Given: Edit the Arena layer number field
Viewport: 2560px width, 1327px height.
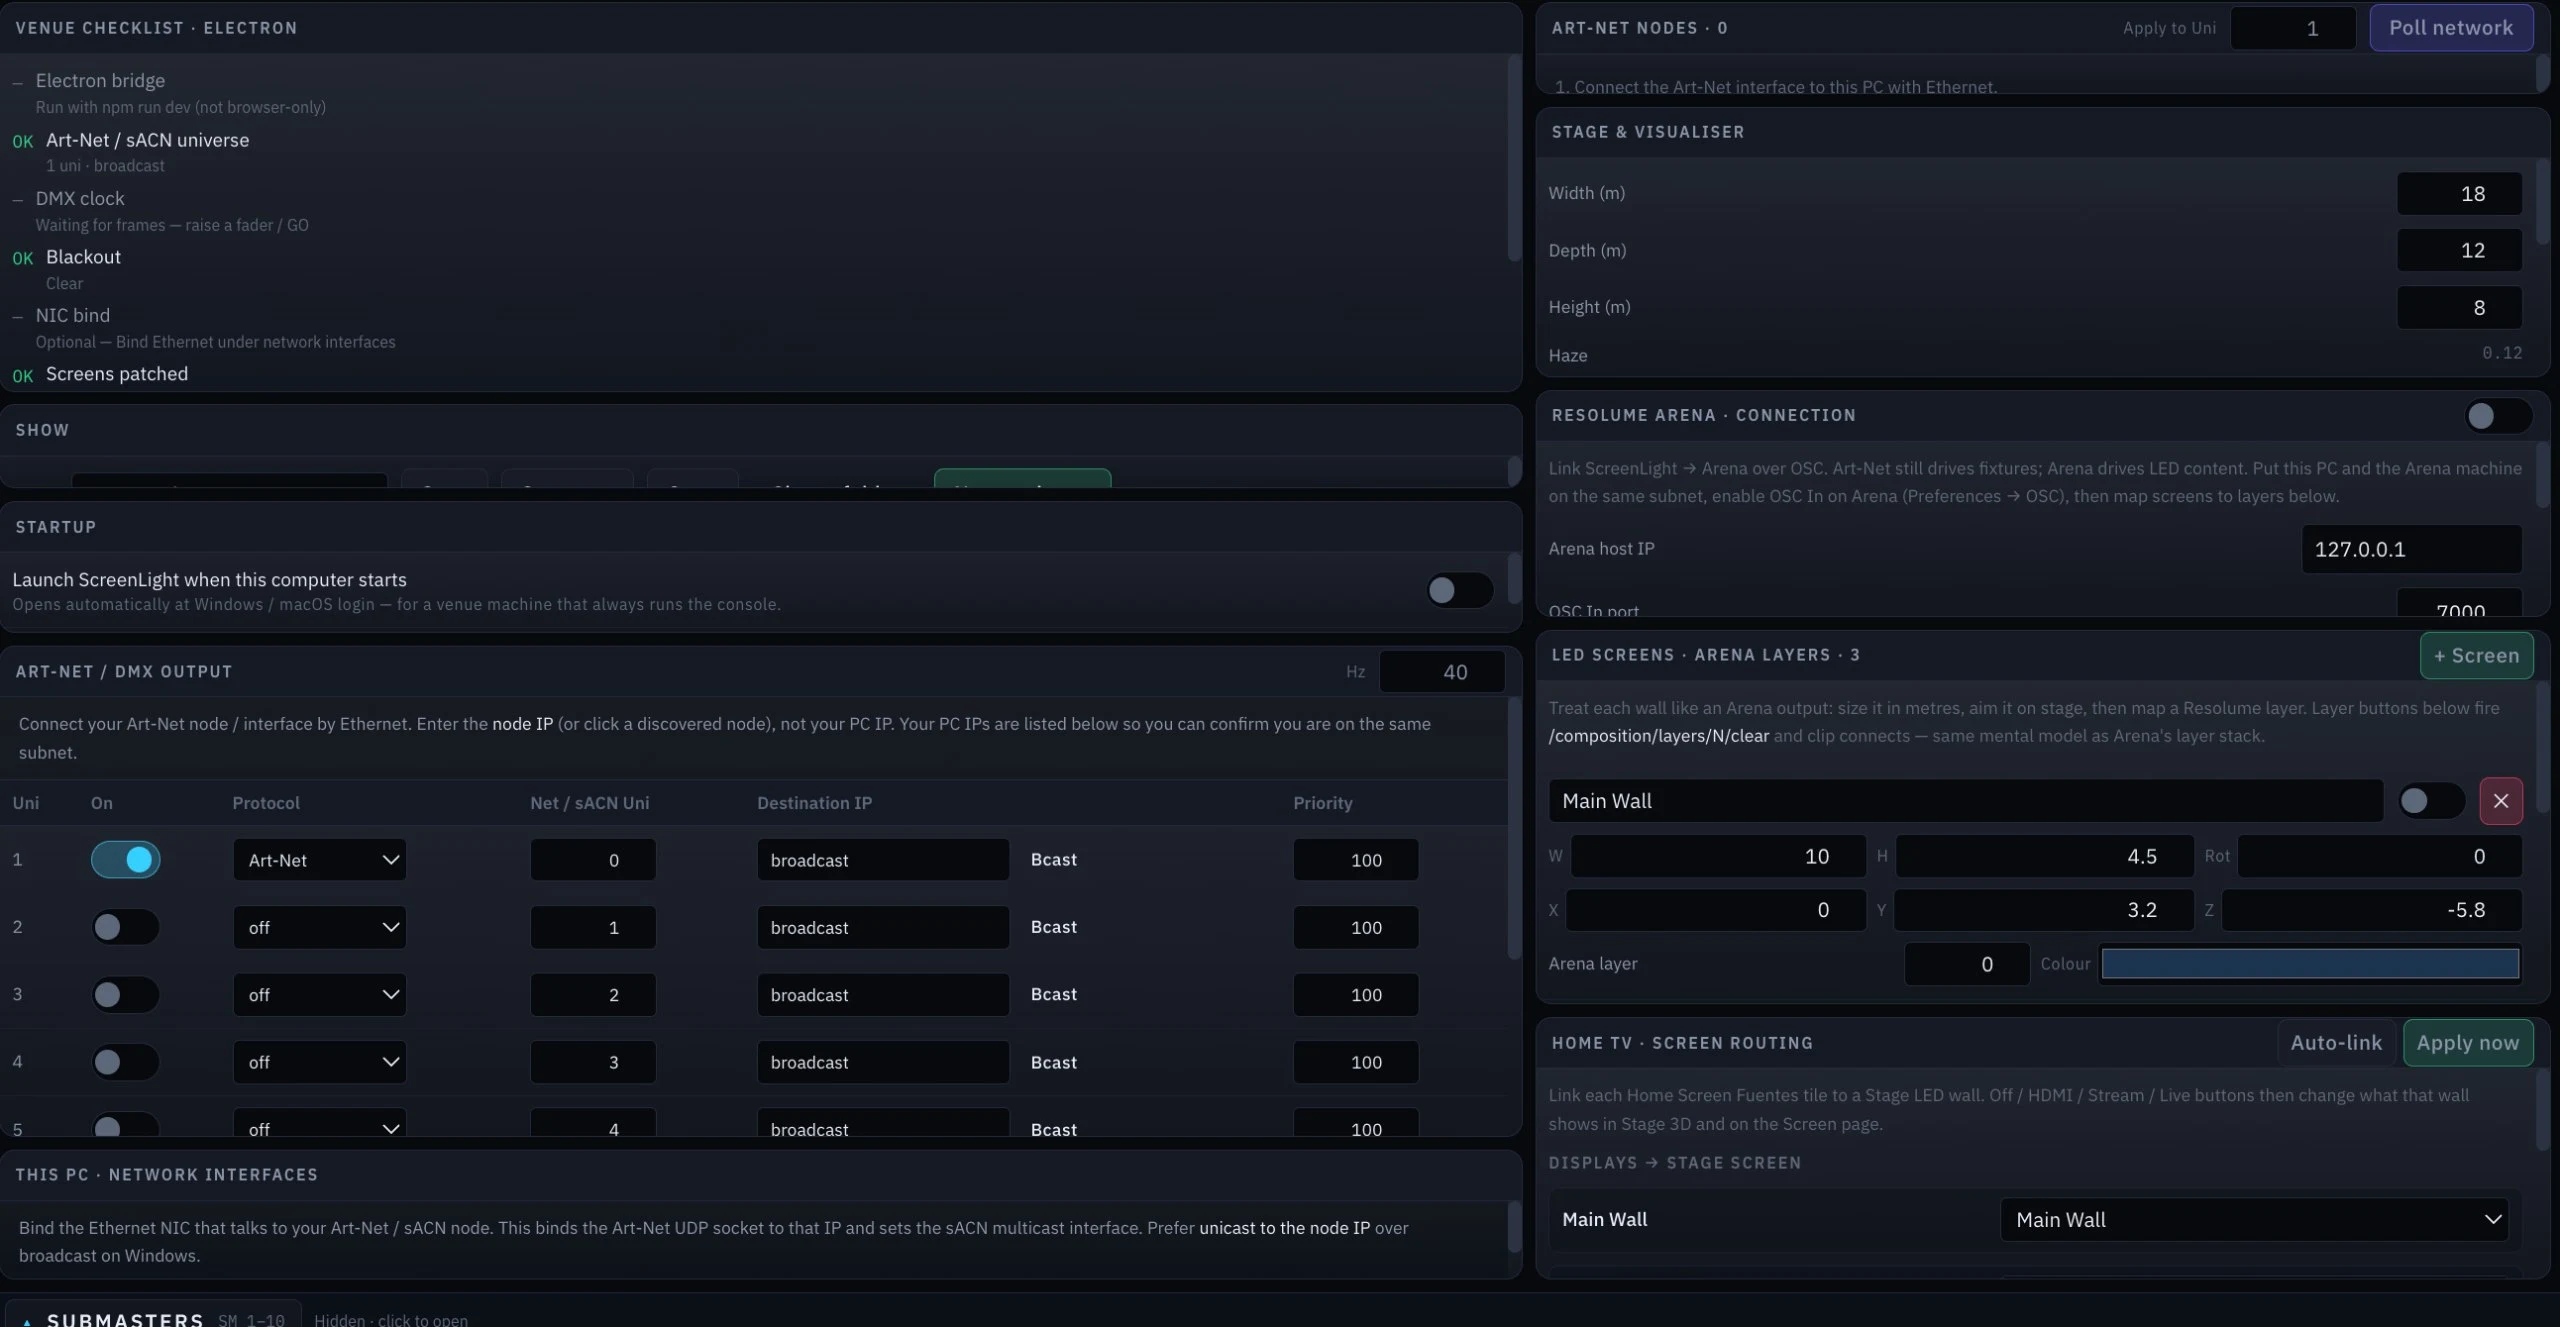Looking at the screenshot, I should click(1967, 964).
